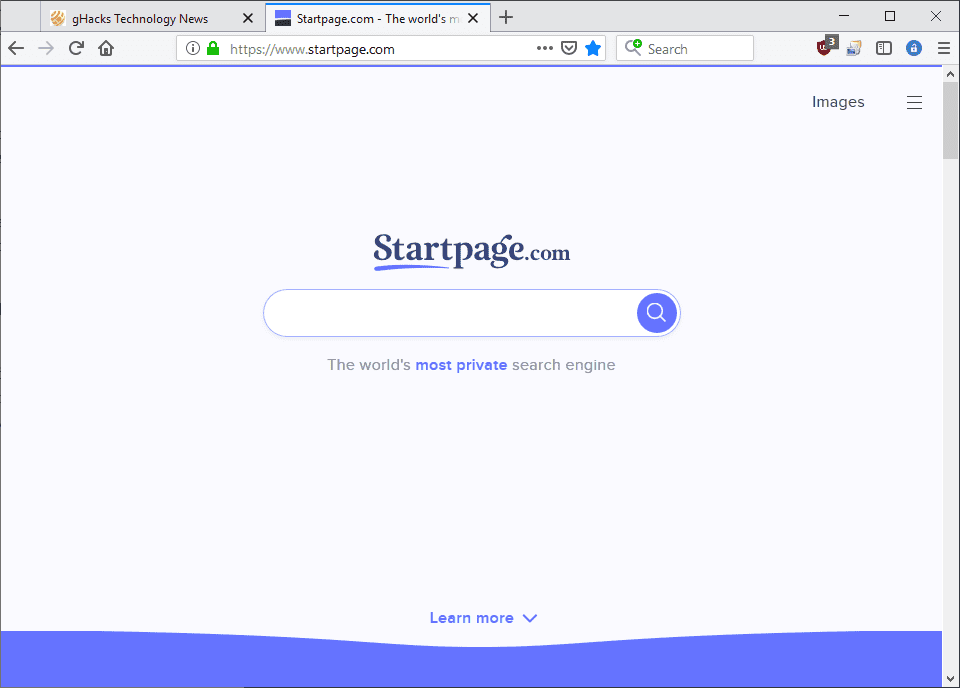Click the forward navigation arrow
The width and height of the screenshot is (960, 688).
click(46, 48)
